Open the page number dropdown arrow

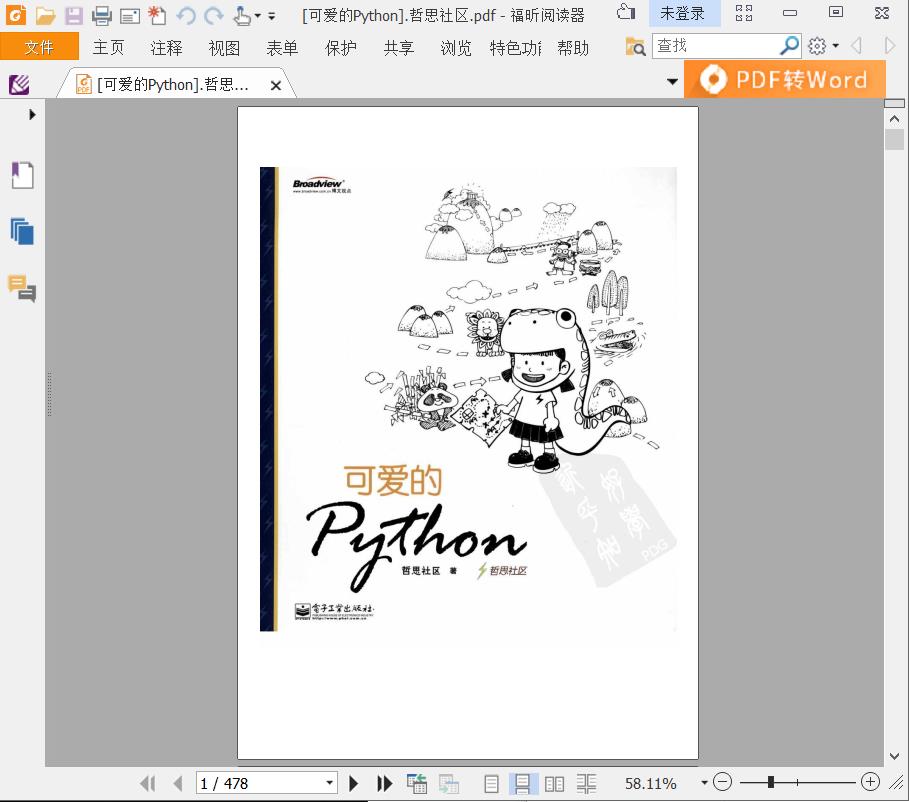(329, 783)
